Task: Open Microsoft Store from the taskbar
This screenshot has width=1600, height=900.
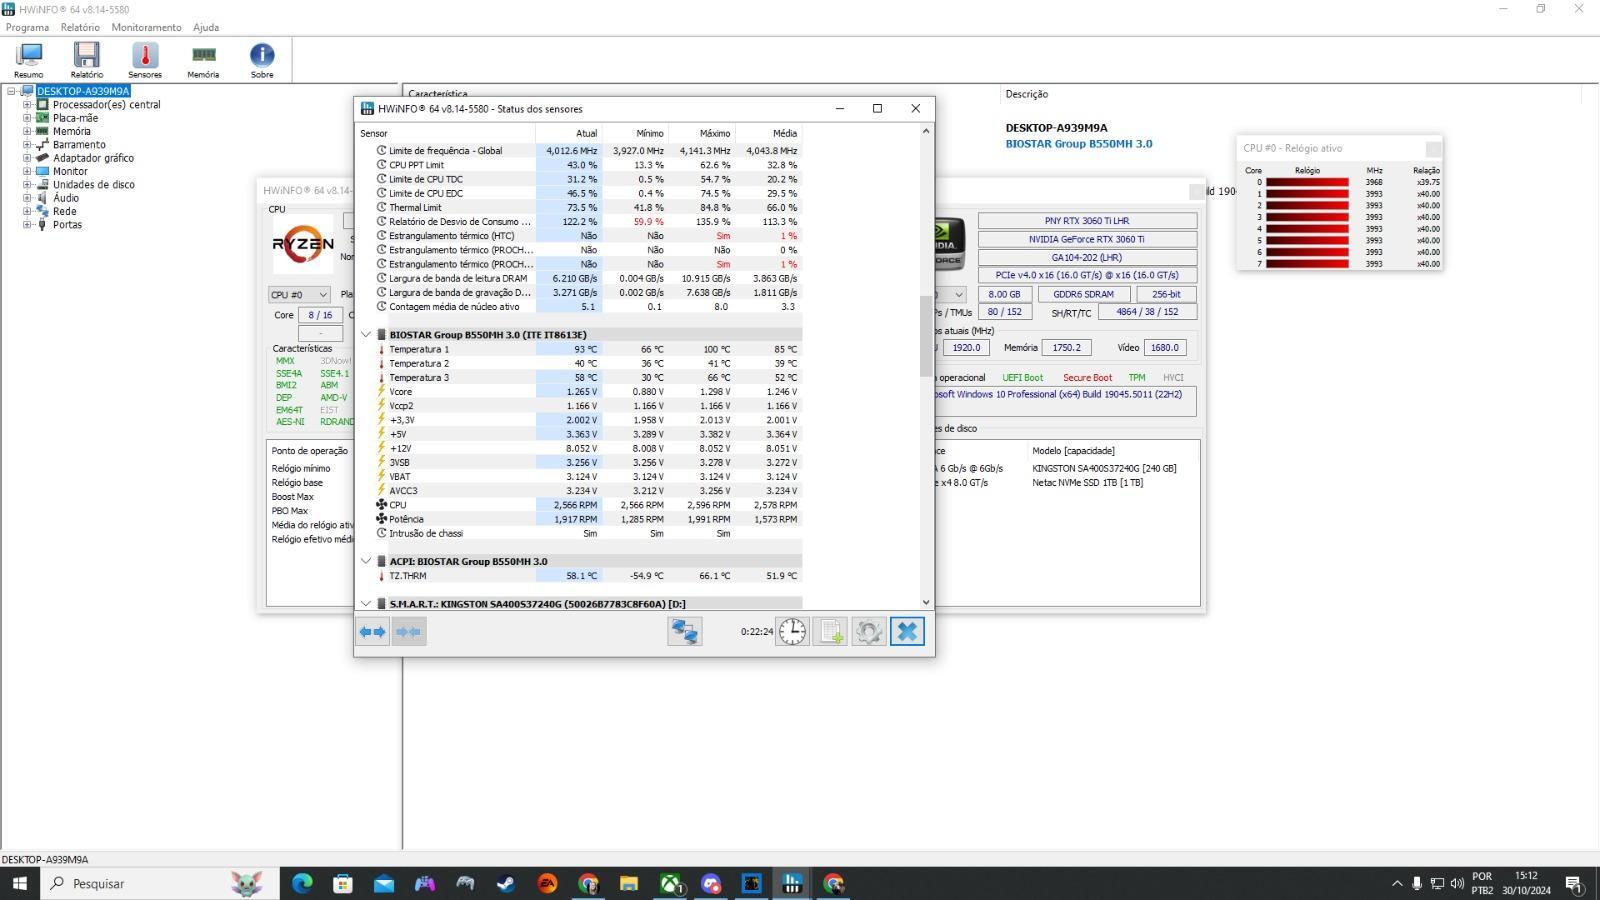Action: 343,883
